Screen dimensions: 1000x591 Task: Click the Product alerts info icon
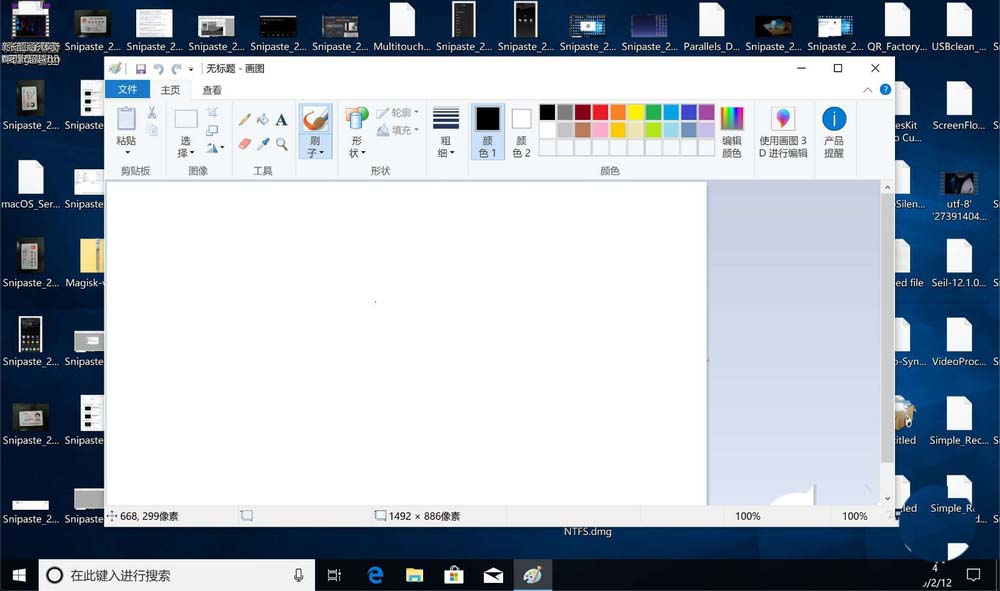(833, 130)
